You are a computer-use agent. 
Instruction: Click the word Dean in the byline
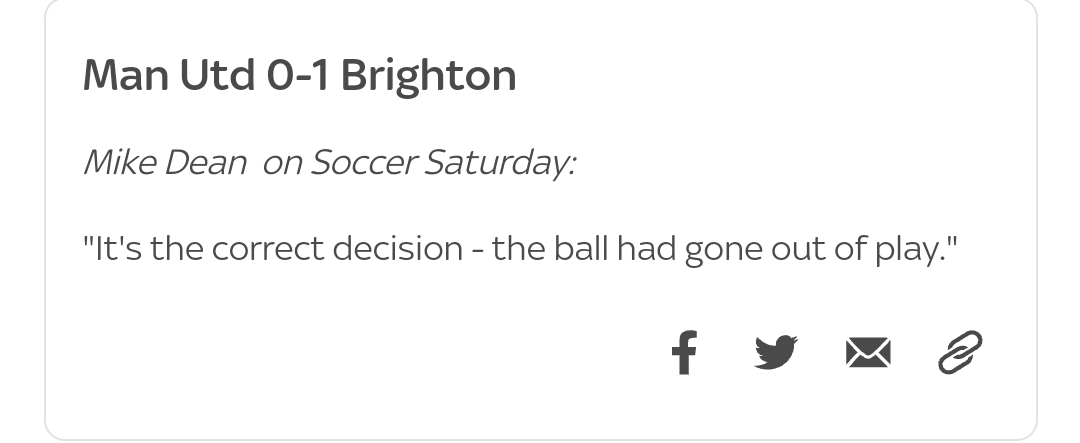pos(205,163)
